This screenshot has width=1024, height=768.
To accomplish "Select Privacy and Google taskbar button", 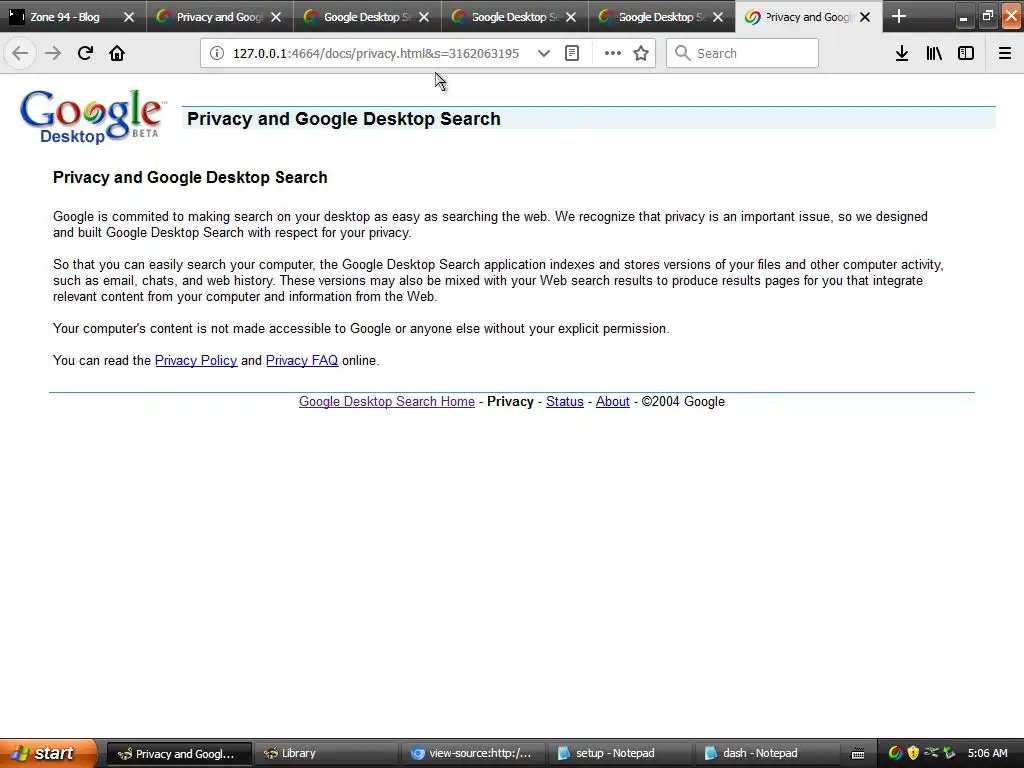I will click(x=179, y=753).
